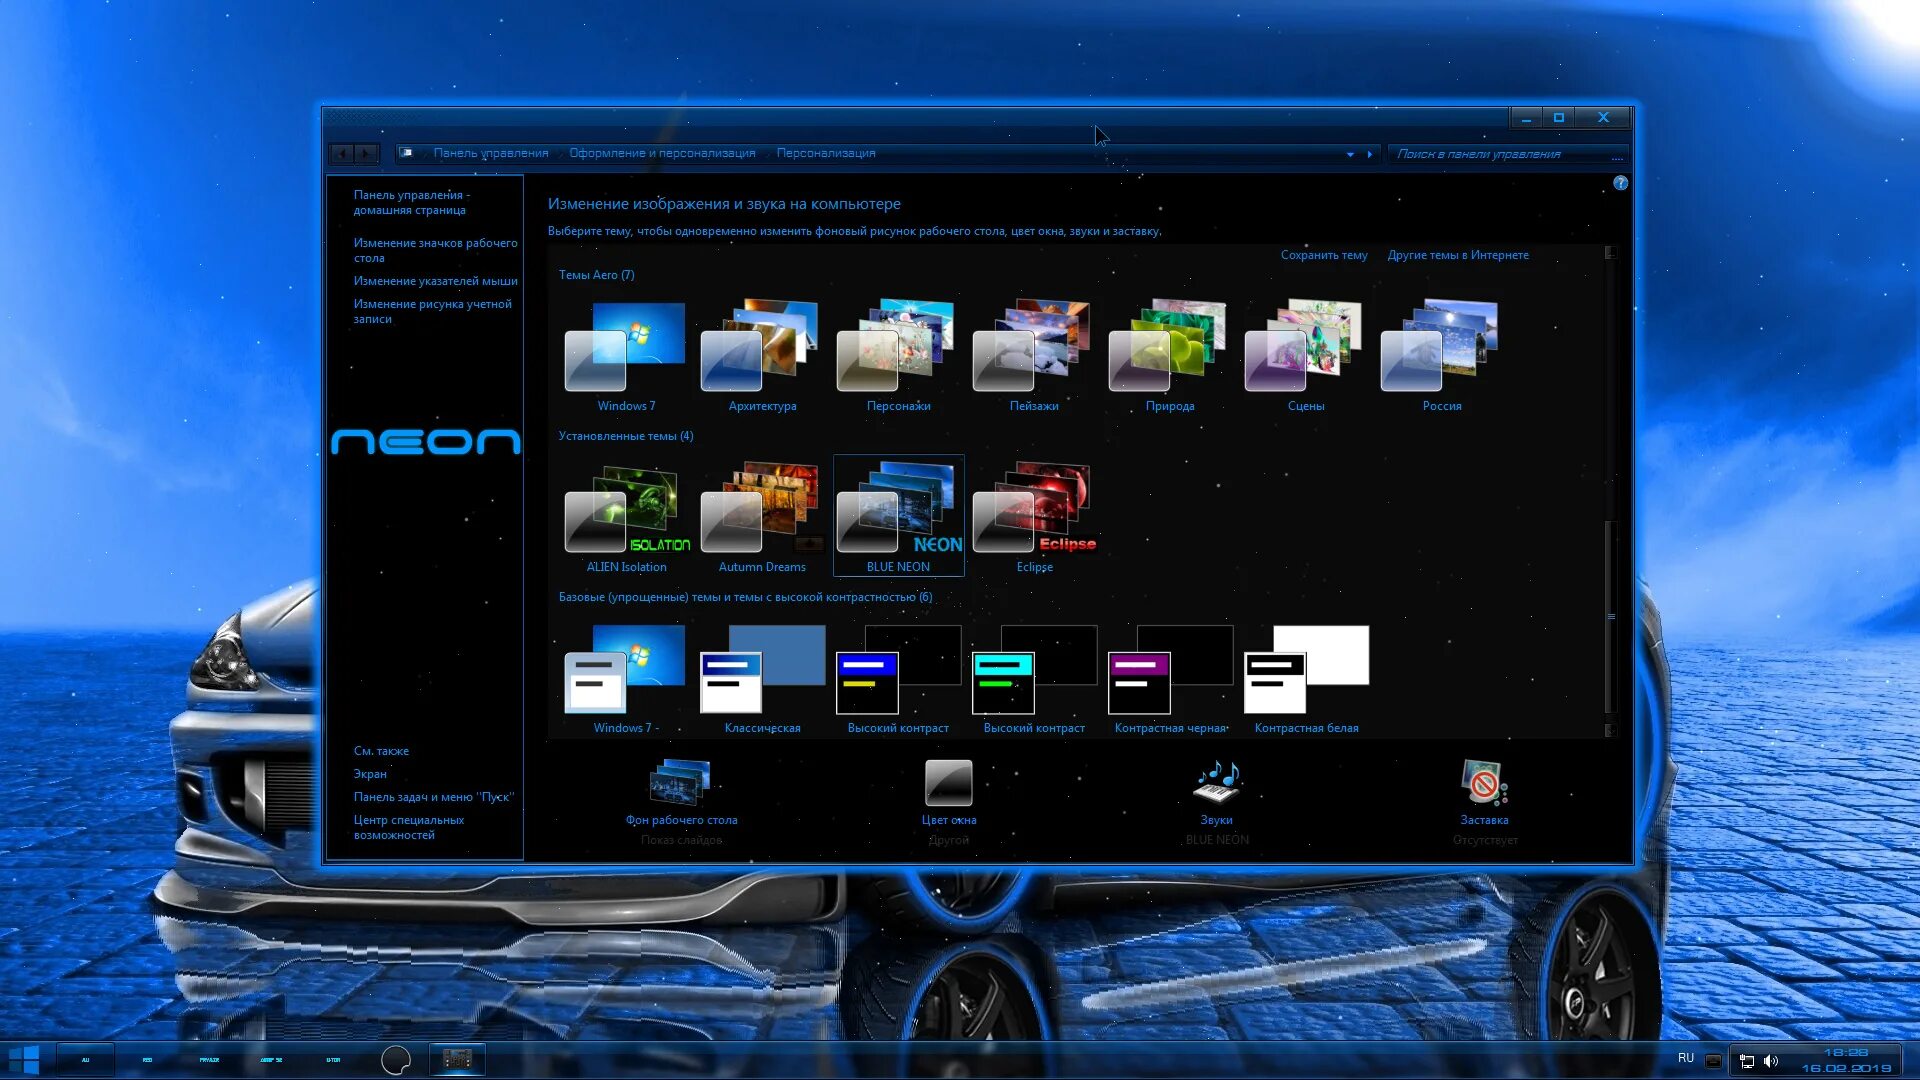Select the Windows 7 basic simplified theme
This screenshot has height=1080, width=1920.
click(x=626, y=678)
